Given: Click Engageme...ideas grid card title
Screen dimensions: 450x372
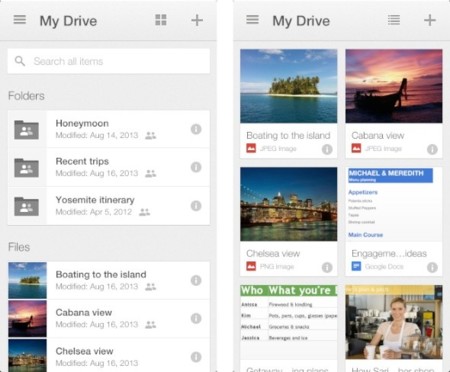Looking at the screenshot, I should point(389,254).
